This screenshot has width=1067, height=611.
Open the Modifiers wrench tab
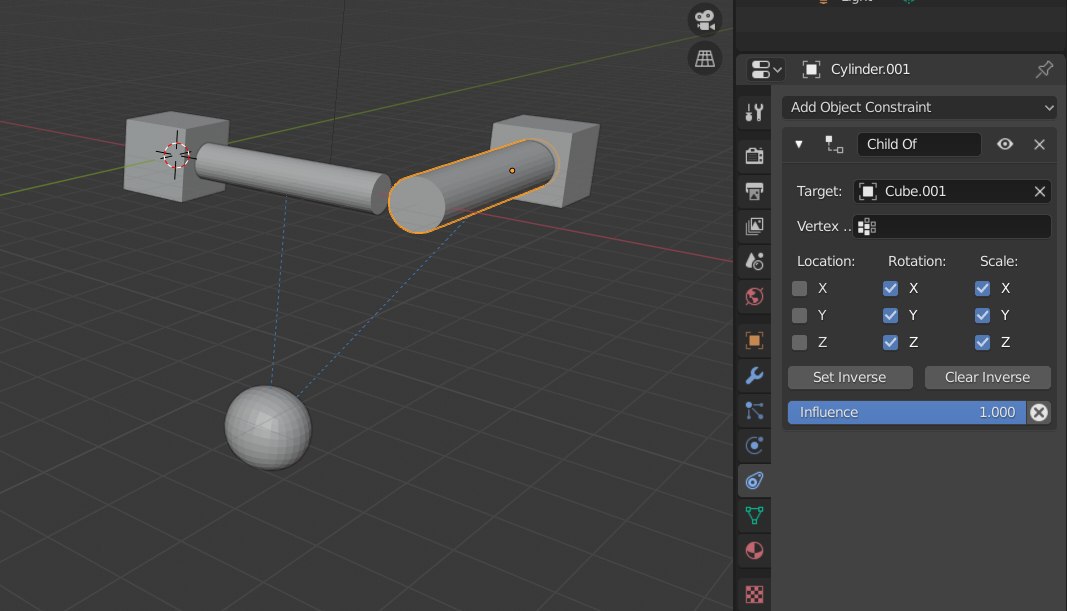click(754, 376)
